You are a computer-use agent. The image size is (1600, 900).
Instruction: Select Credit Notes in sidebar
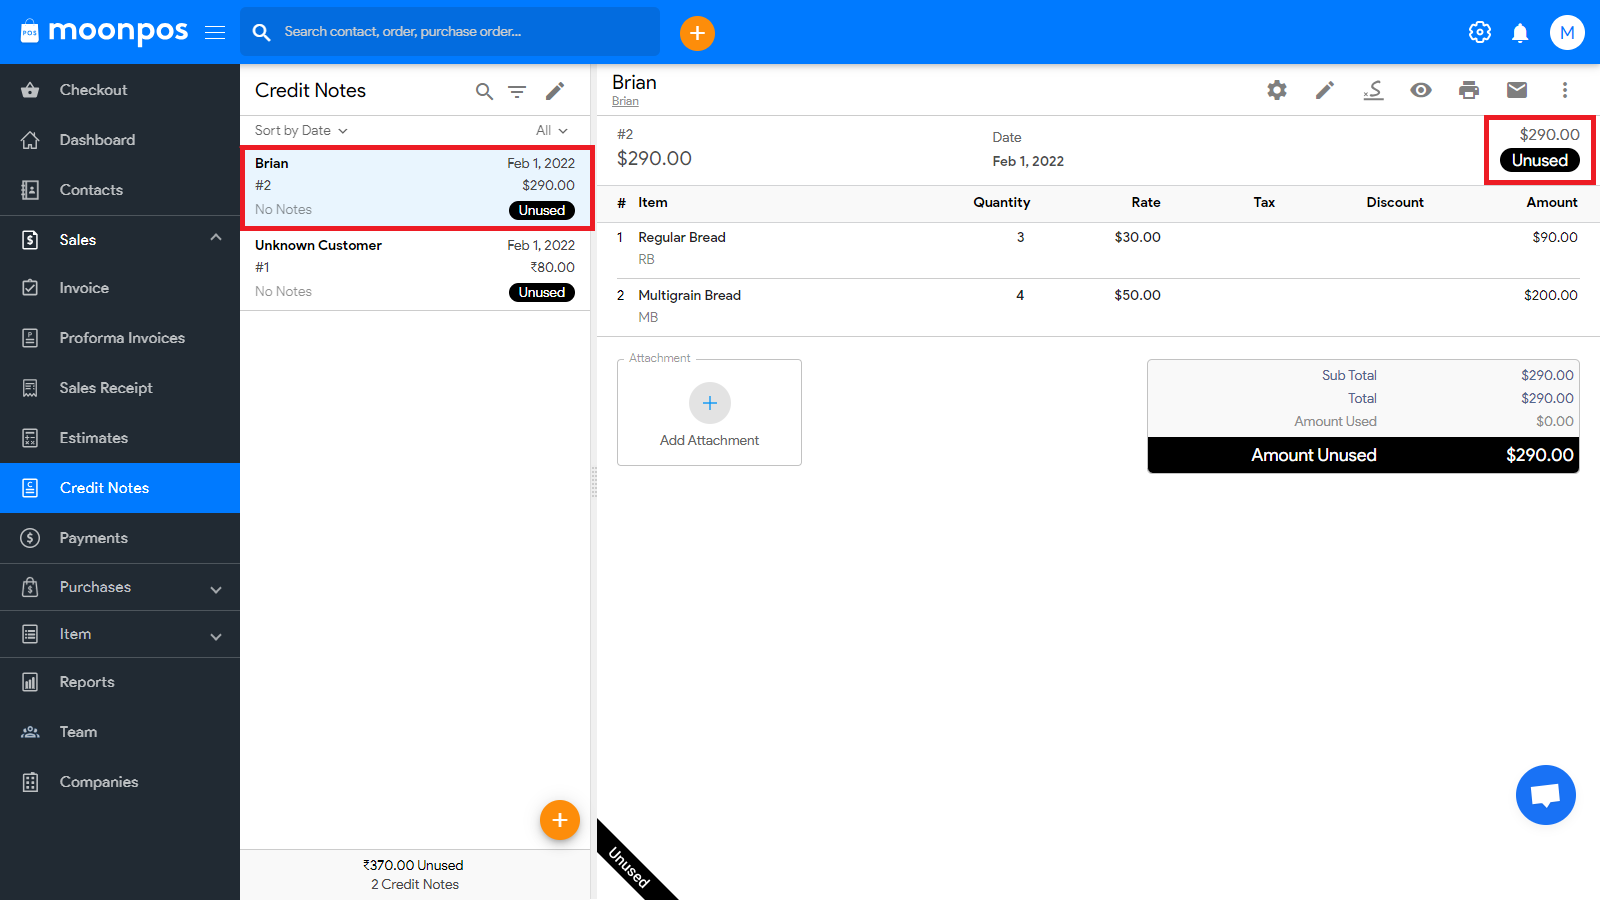pos(120,488)
